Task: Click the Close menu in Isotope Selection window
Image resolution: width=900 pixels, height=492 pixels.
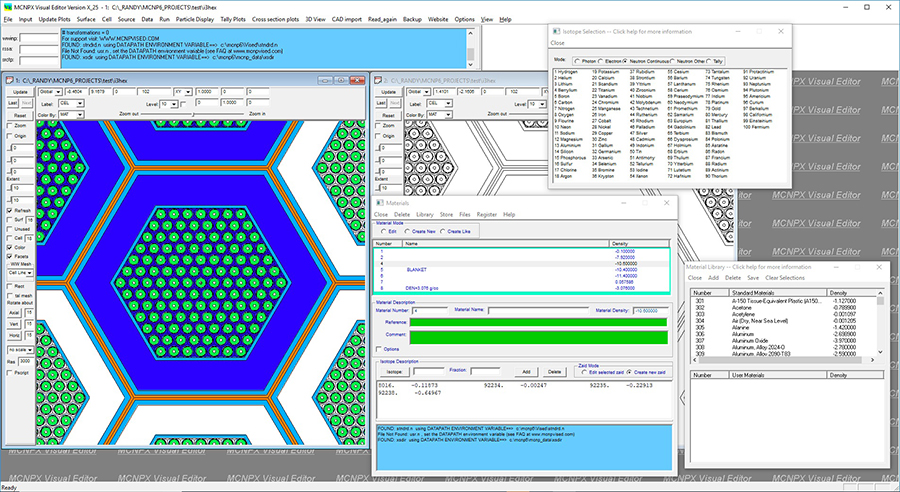Action: pyautogui.click(x=557, y=43)
